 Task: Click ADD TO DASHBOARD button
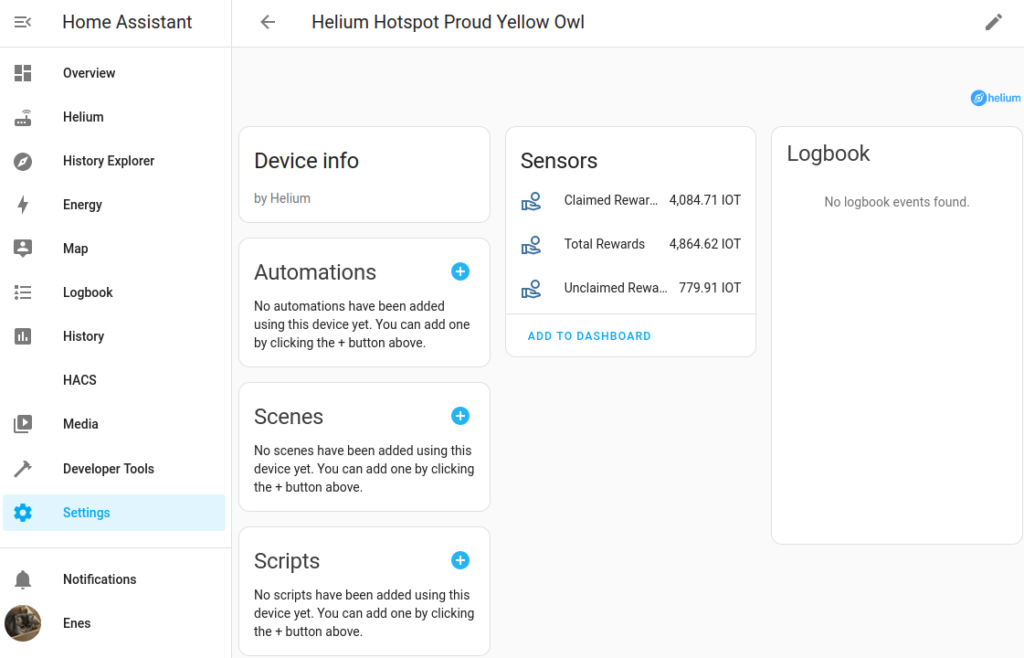tap(589, 336)
